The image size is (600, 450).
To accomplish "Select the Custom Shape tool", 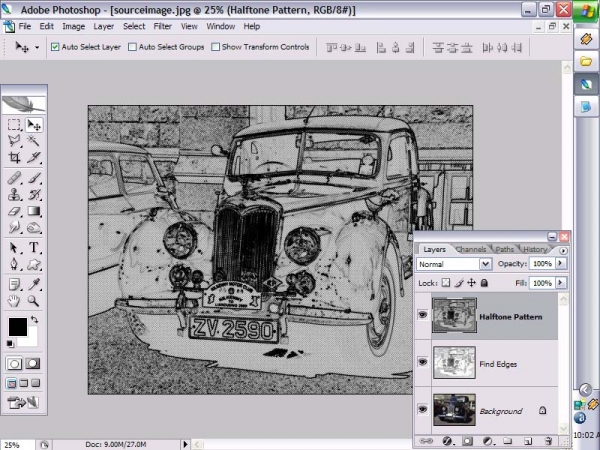I will click(x=34, y=264).
